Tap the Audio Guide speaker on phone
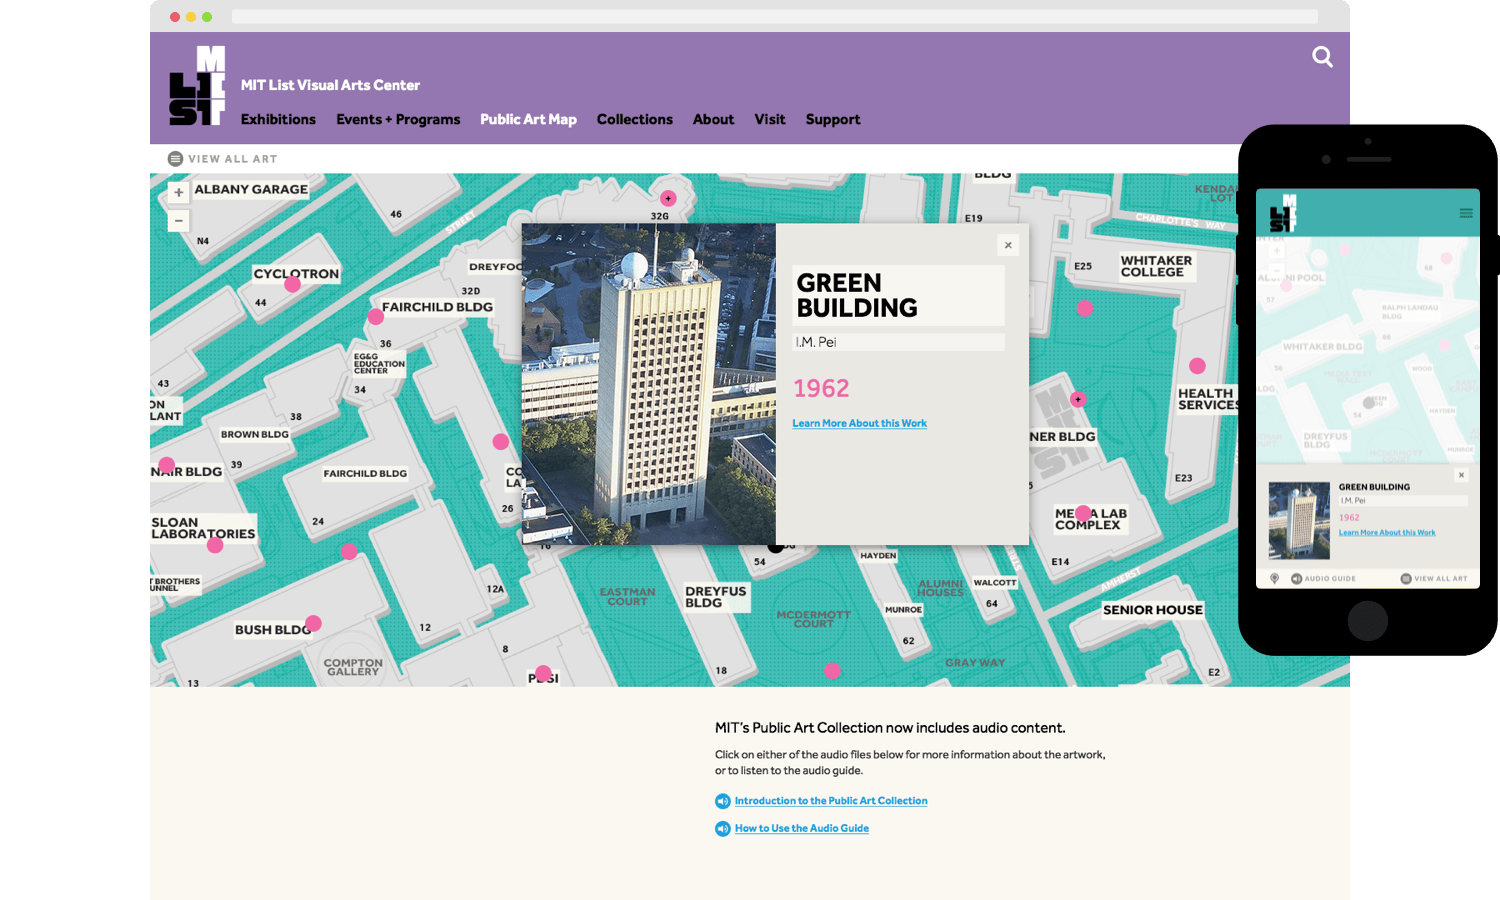The height and width of the screenshot is (900, 1500). 1296,579
